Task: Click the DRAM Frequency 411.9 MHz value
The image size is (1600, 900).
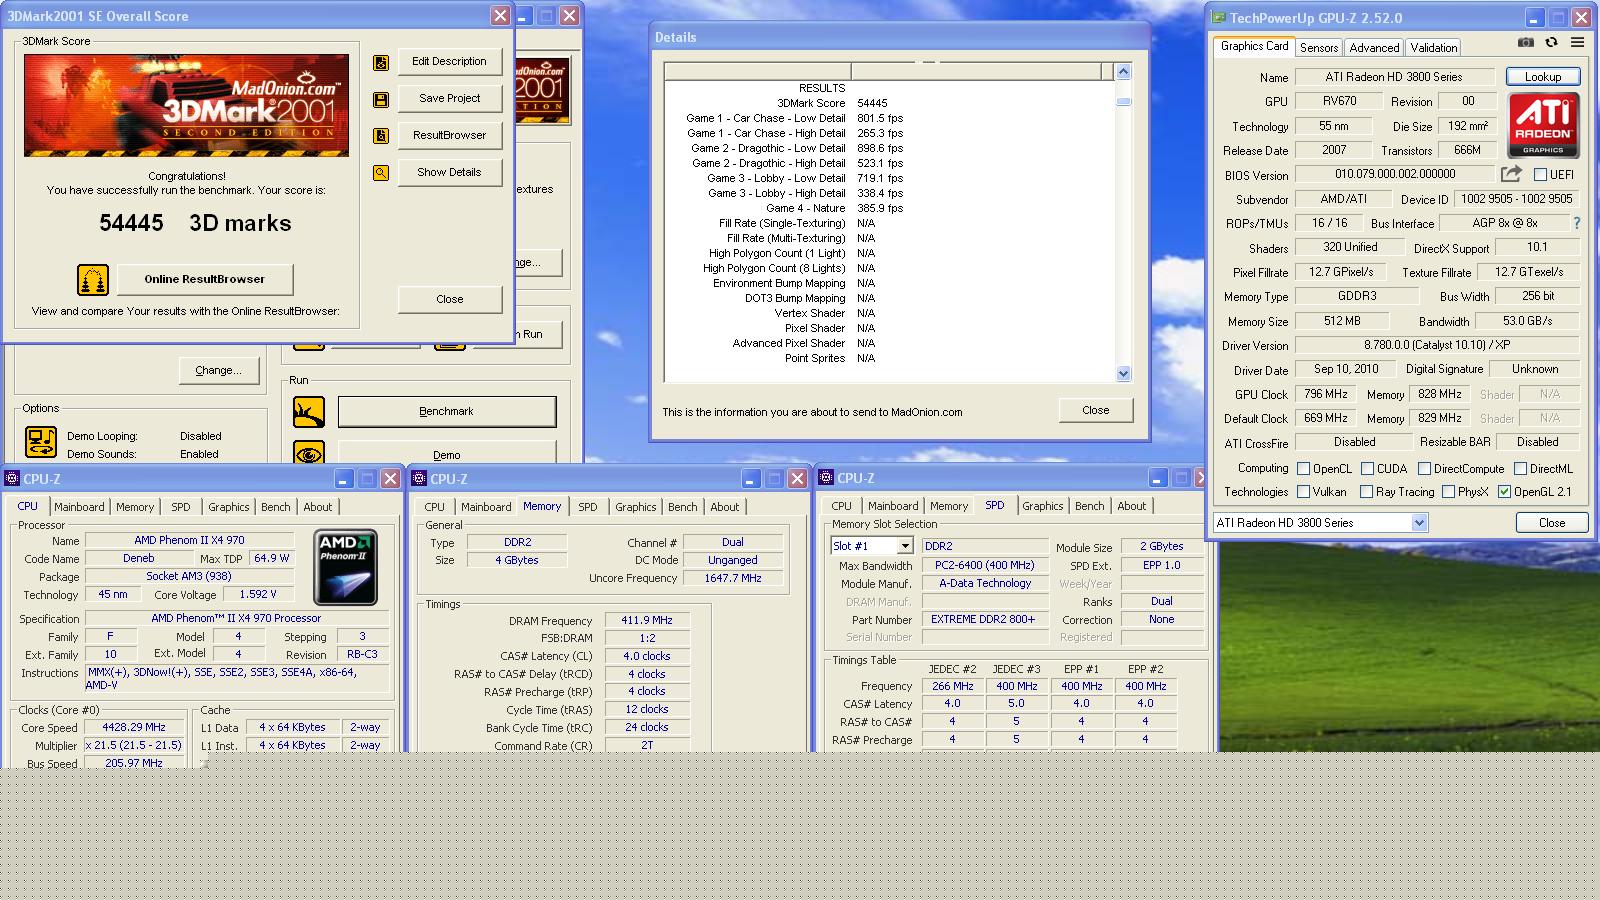Action: [647, 620]
